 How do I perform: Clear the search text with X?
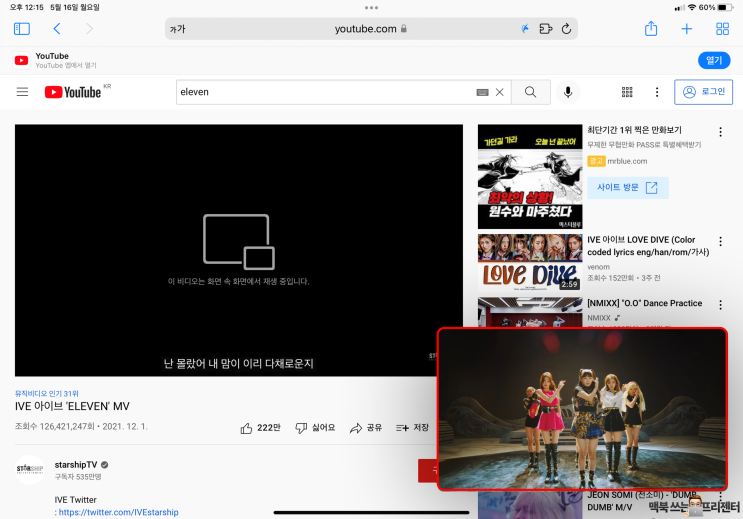[499, 92]
